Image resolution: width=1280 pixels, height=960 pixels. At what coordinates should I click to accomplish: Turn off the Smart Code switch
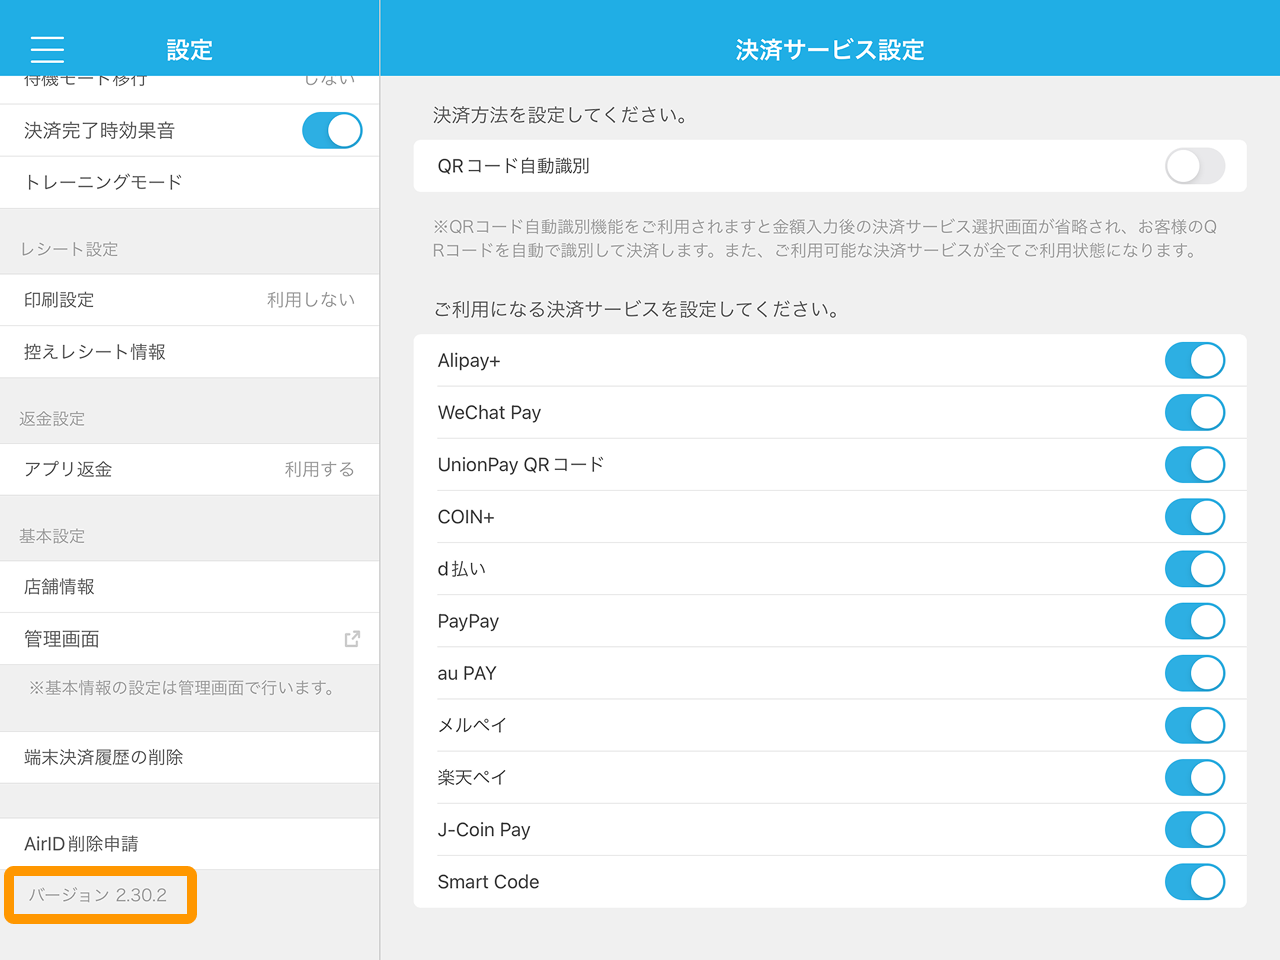pos(1194,881)
